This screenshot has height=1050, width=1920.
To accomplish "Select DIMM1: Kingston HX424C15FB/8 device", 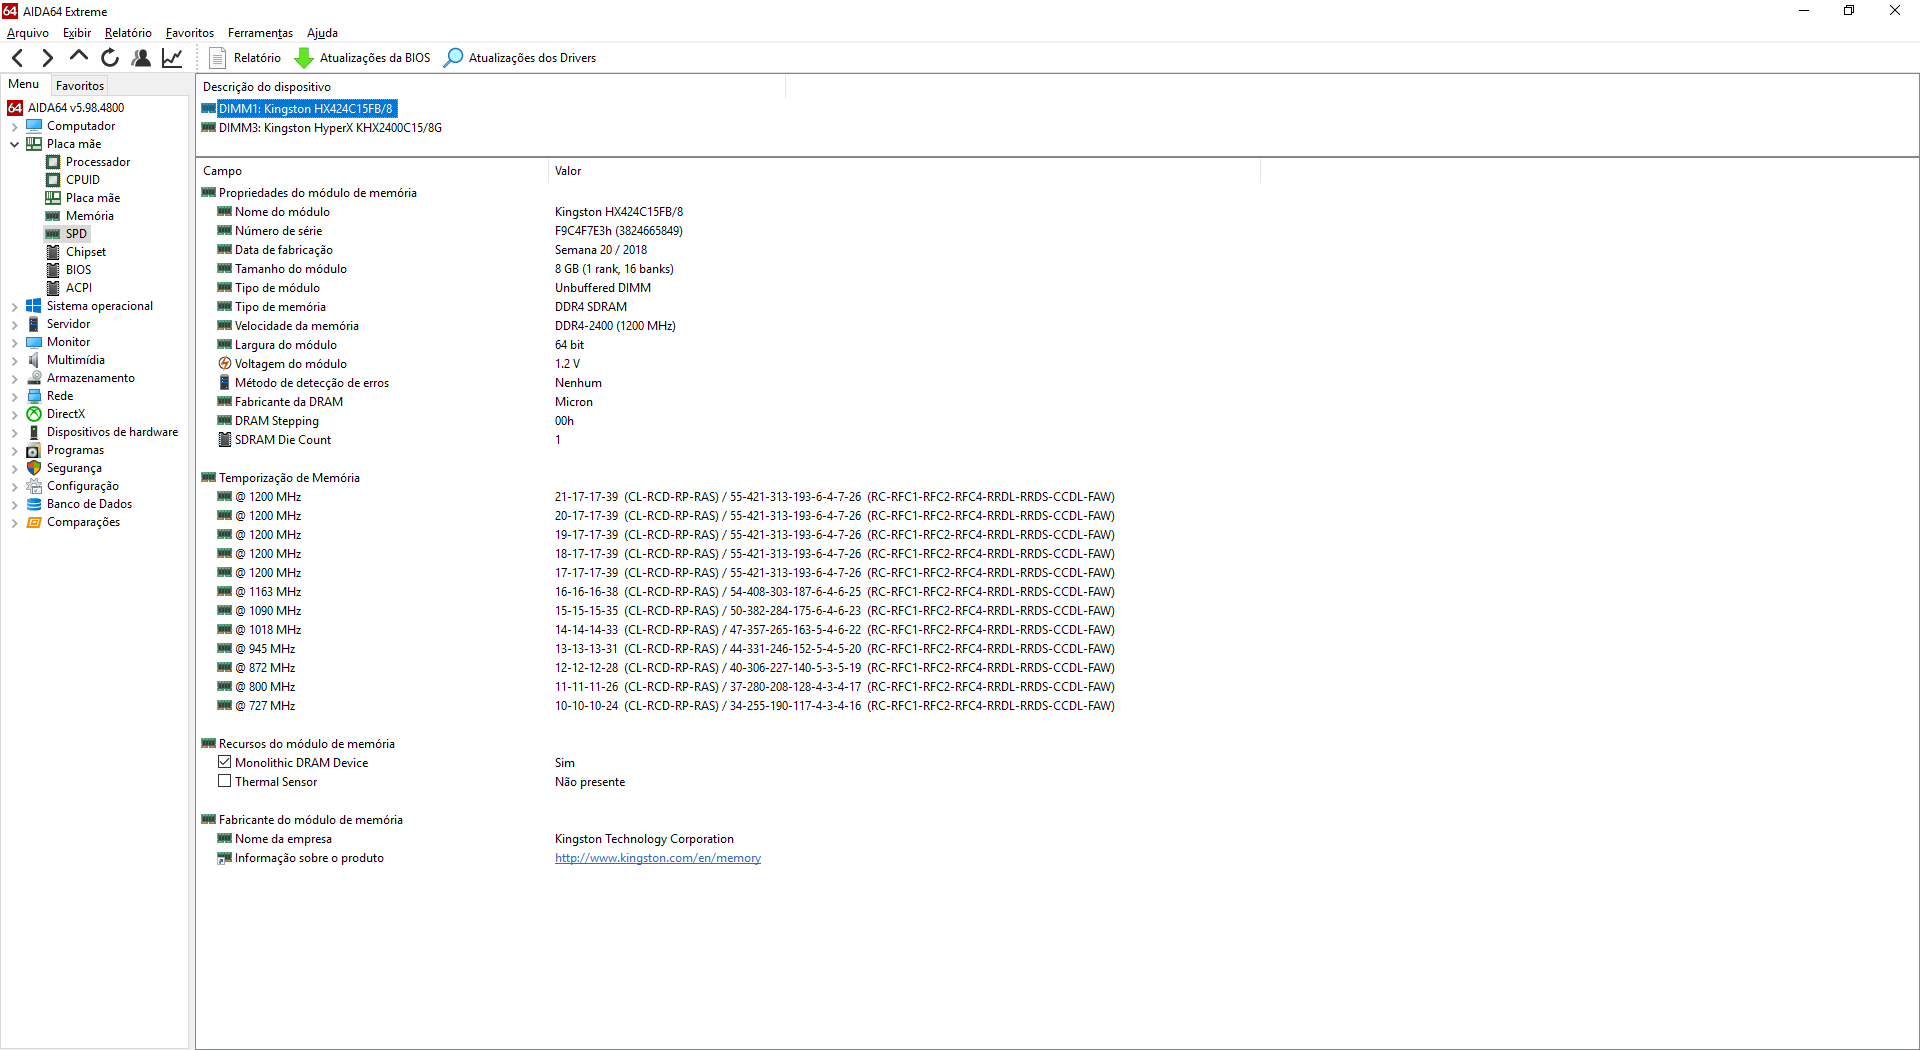I will [x=306, y=109].
